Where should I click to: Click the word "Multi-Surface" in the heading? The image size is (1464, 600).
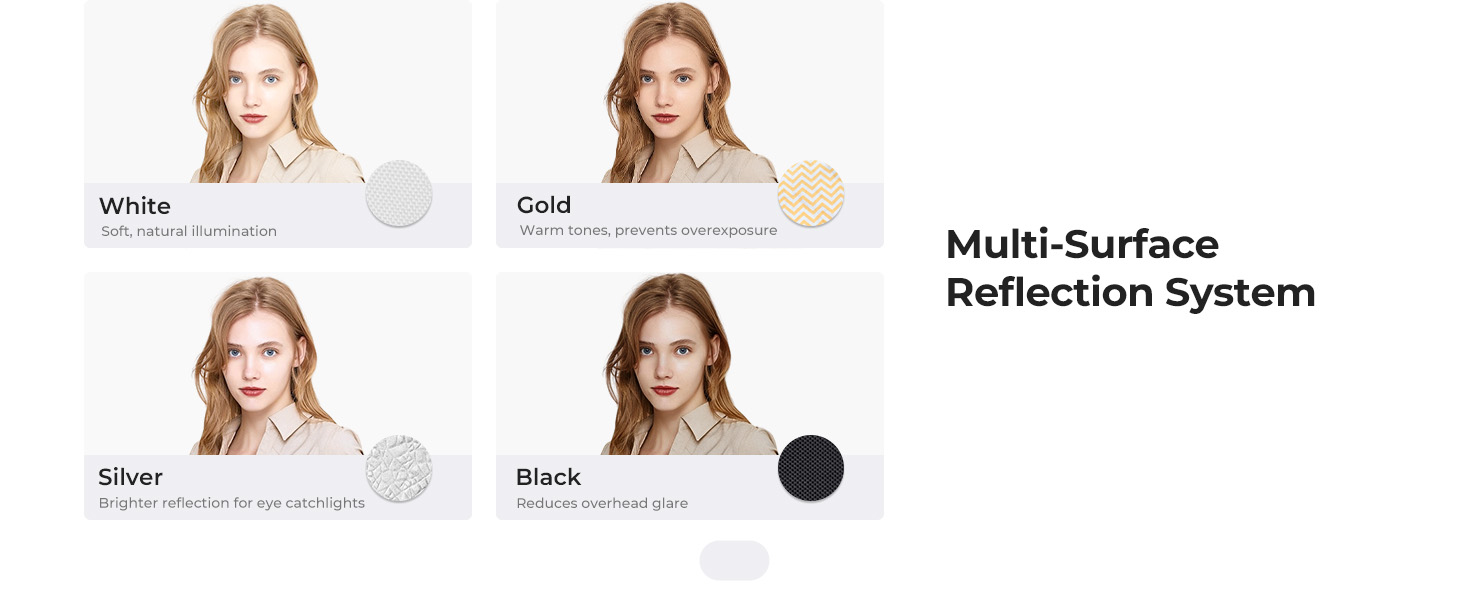[x=1082, y=245]
